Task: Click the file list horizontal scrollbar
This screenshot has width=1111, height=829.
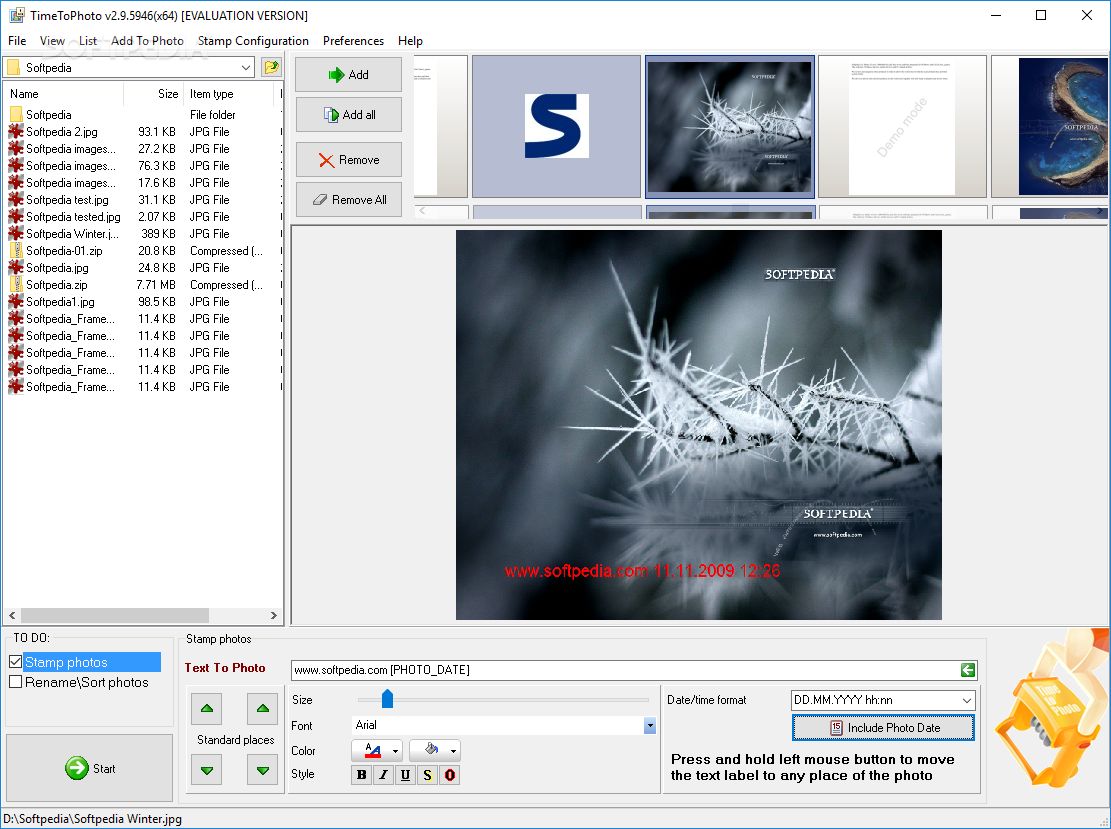Action: (x=115, y=615)
